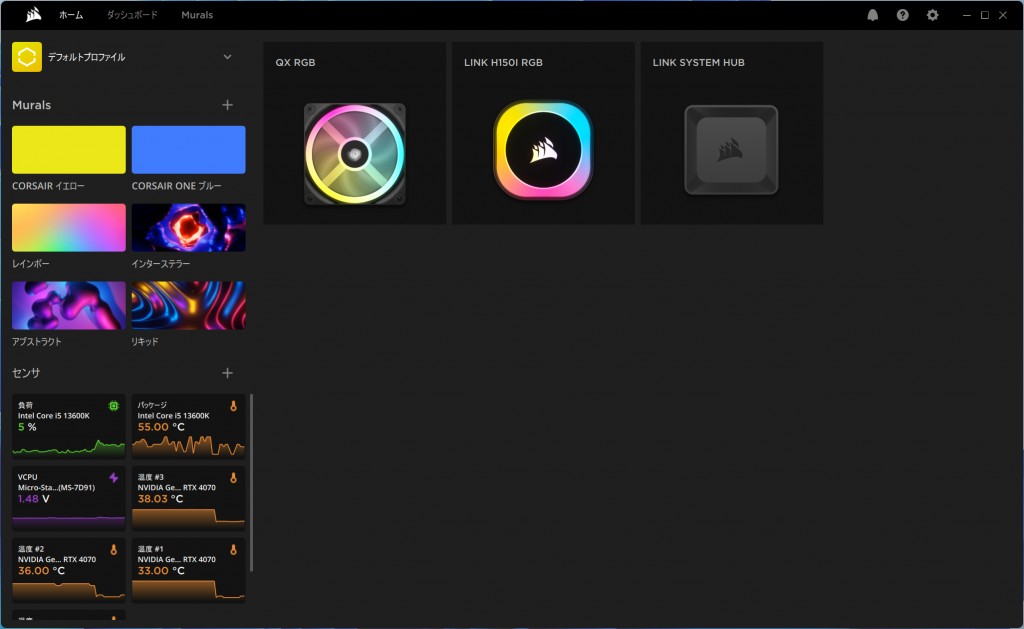Click the Corsair sails logo in the title bar
This screenshot has width=1024, height=629.
click(33, 14)
